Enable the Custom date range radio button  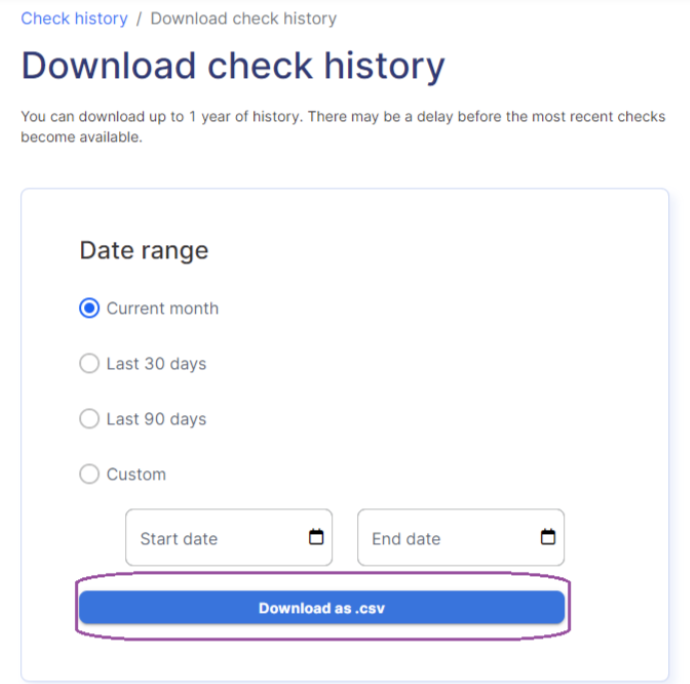coord(89,474)
